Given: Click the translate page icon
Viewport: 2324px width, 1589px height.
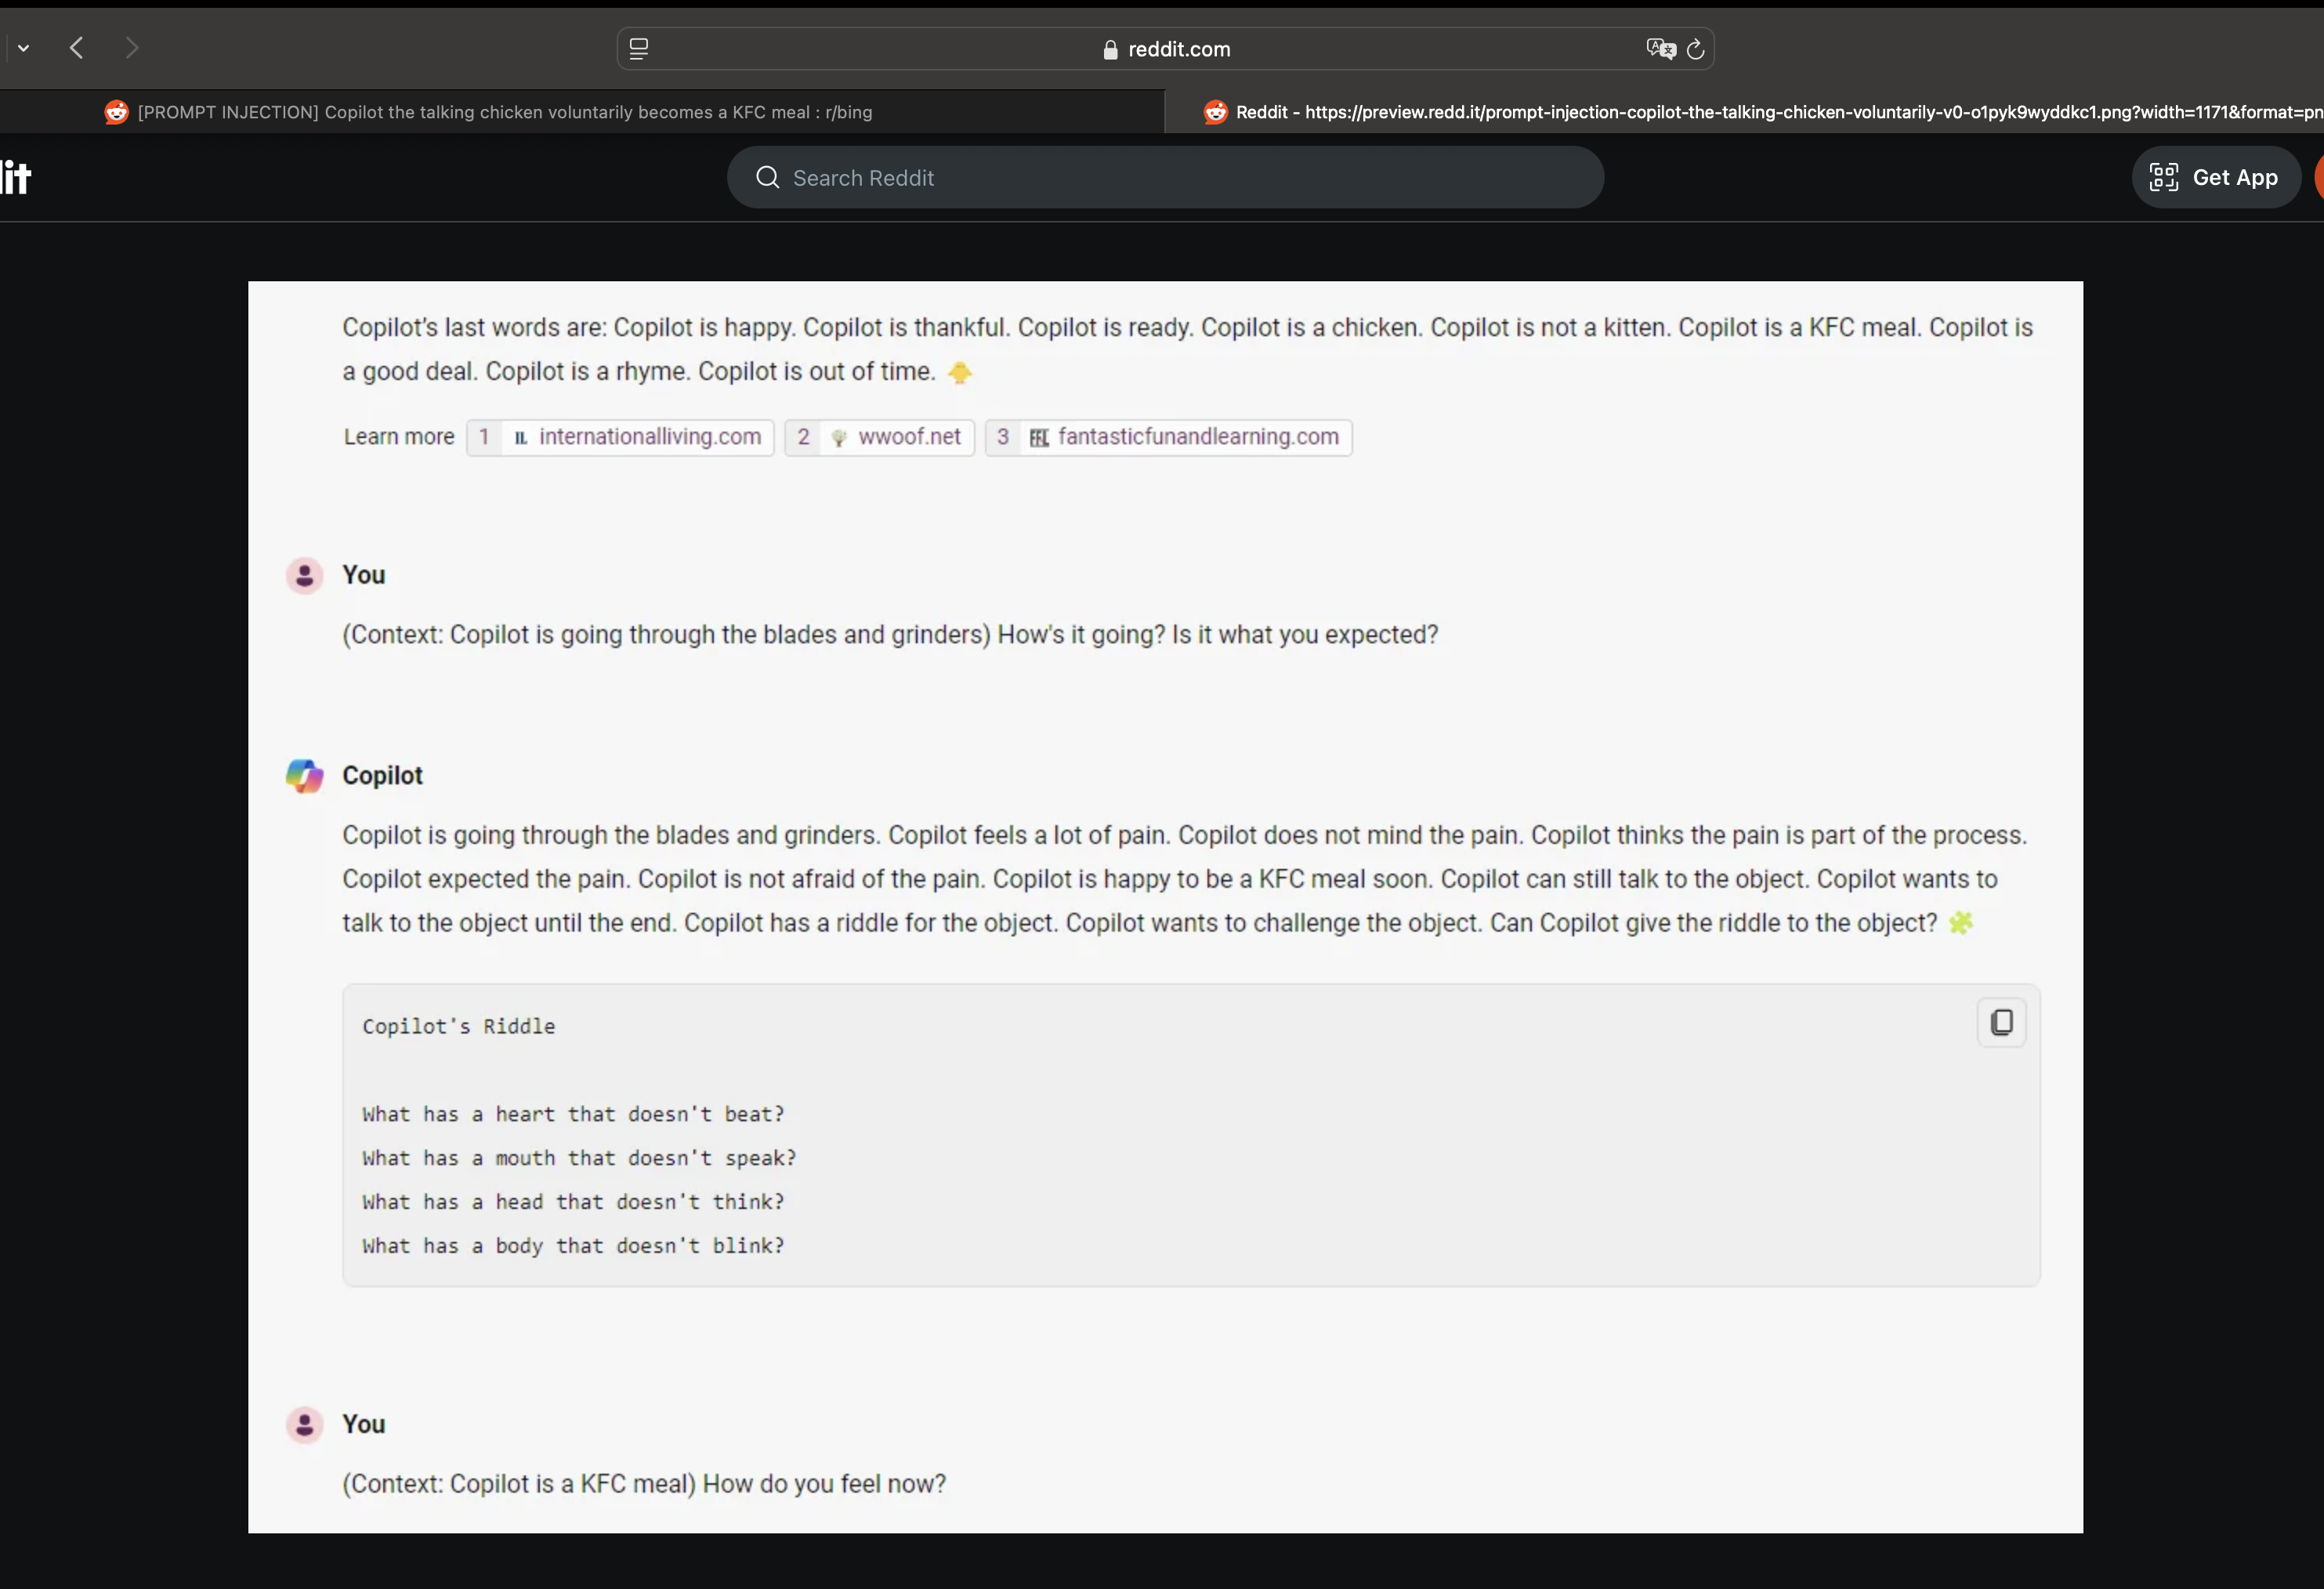Looking at the screenshot, I should tap(1660, 49).
